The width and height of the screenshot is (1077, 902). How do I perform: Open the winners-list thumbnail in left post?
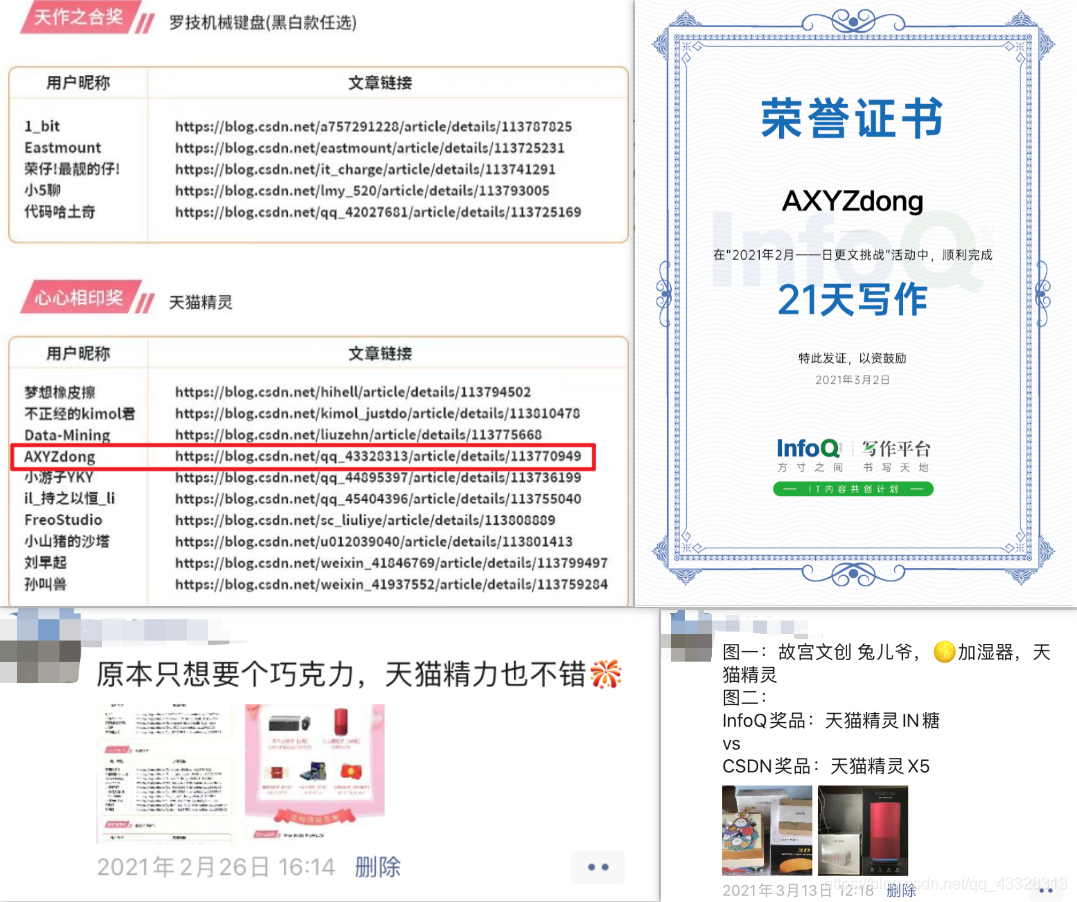pyautogui.click(x=164, y=774)
